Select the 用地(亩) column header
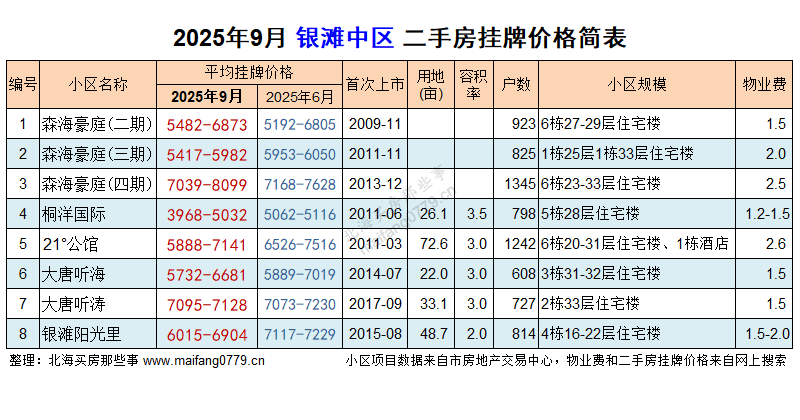800x420 pixels. pos(431,84)
